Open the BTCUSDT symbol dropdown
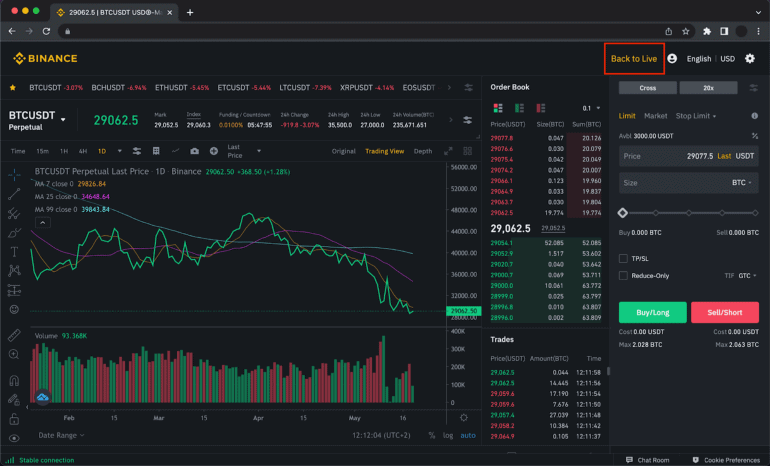 point(63,119)
